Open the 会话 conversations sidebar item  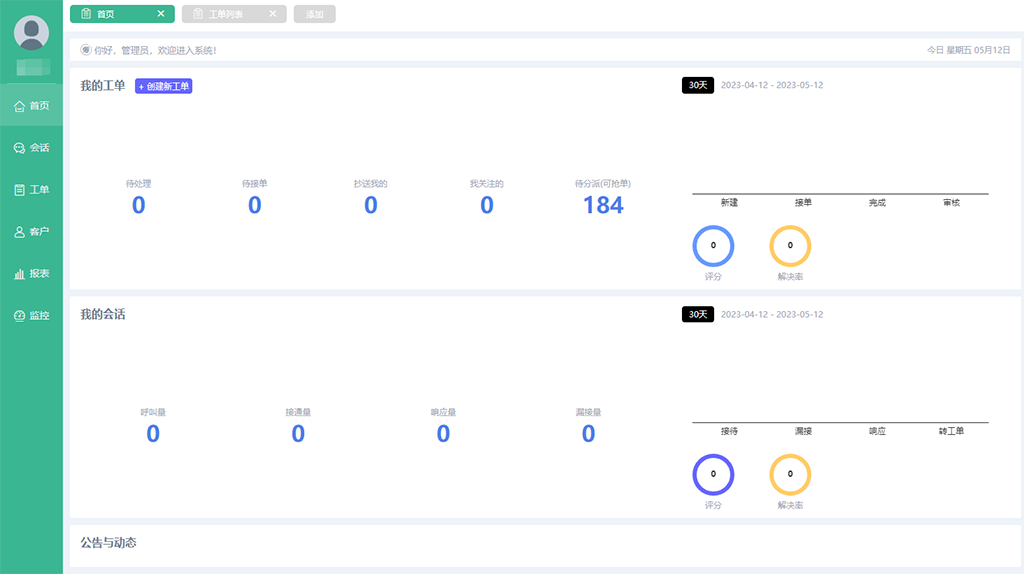tap(31, 148)
